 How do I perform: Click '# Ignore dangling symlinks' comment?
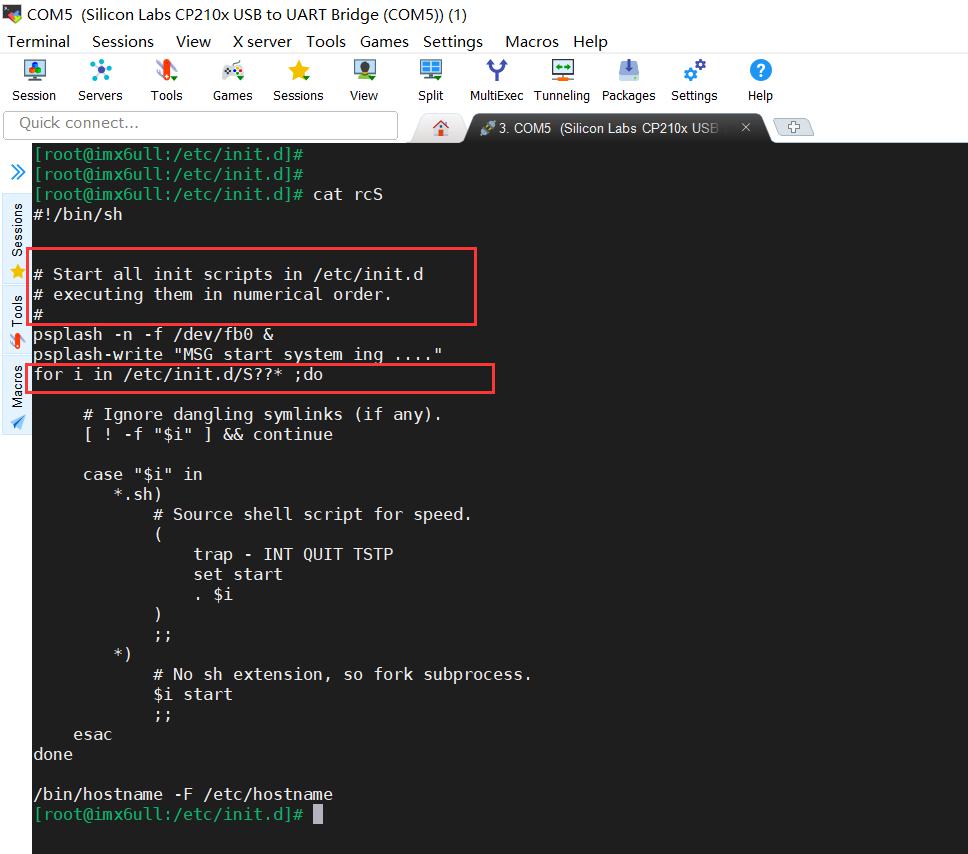tap(262, 414)
